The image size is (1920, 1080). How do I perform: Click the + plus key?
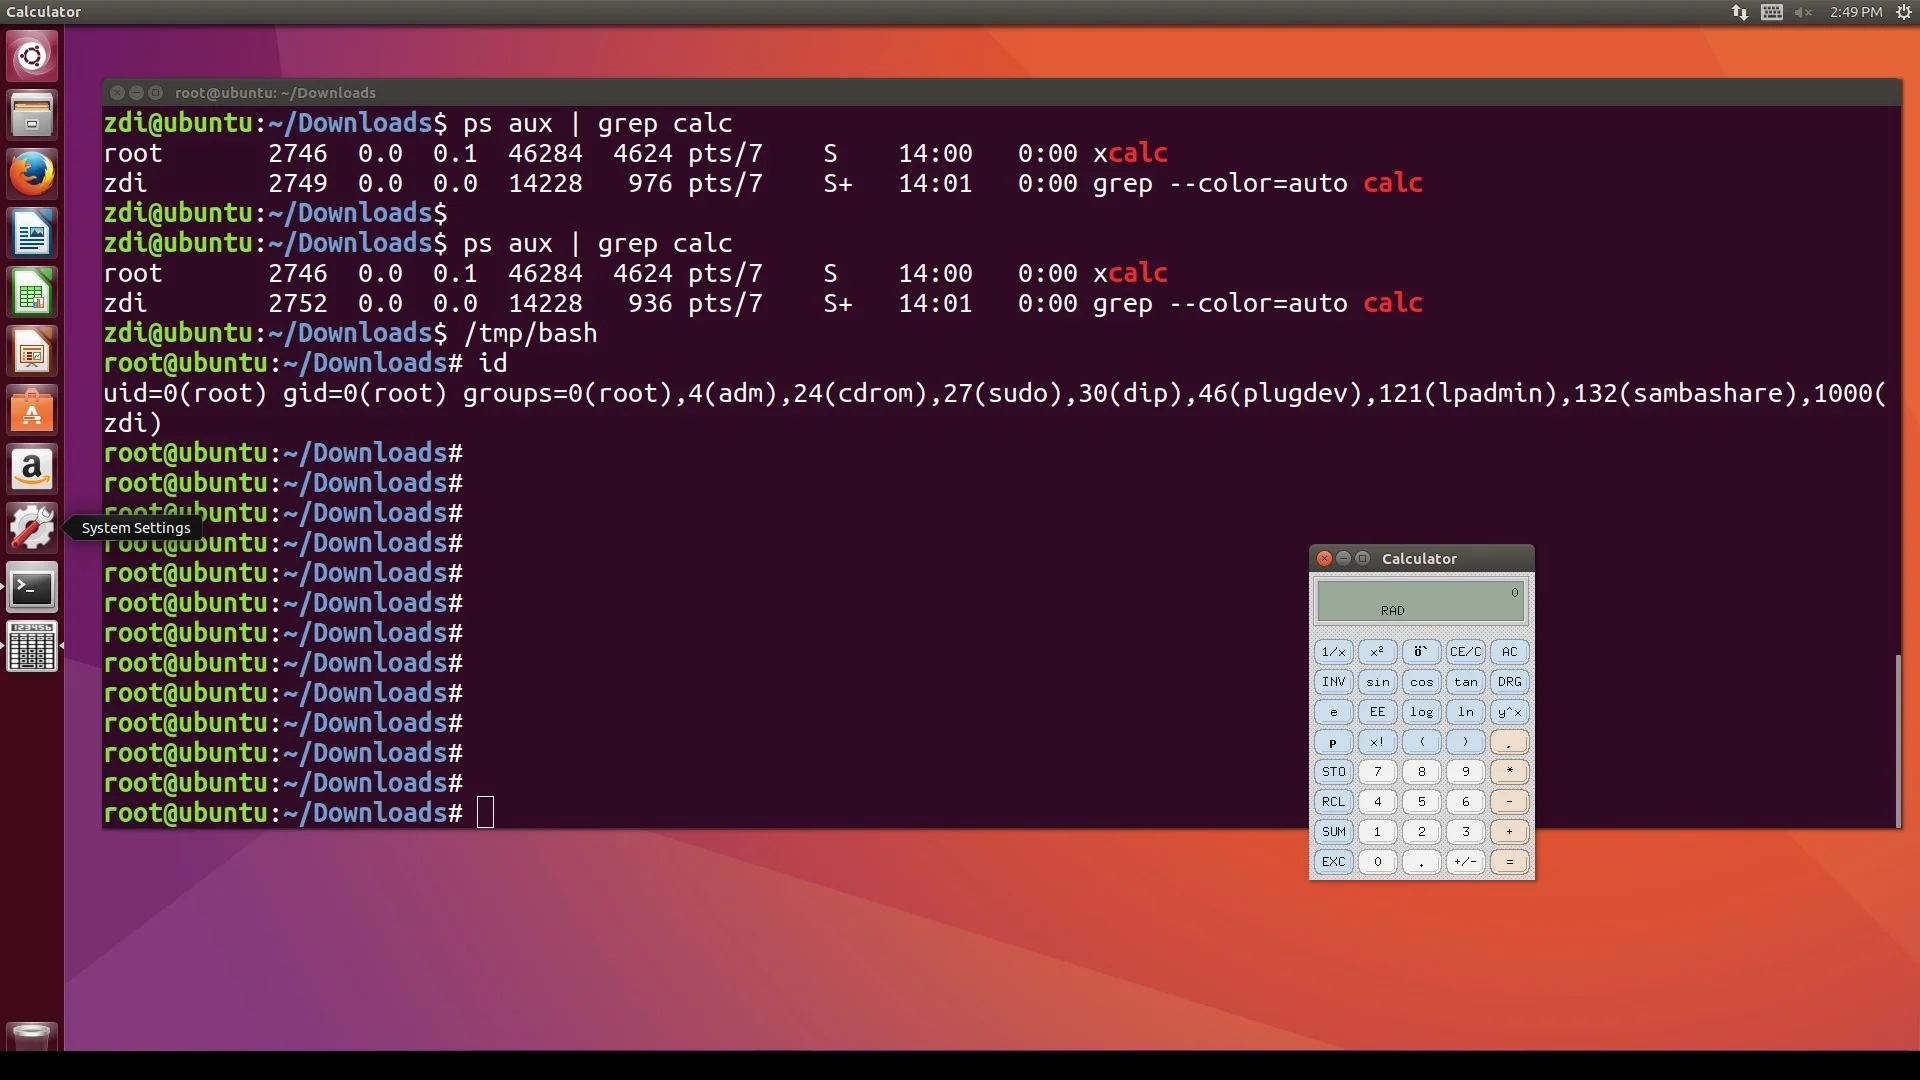pyautogui.click(x=1510, y=832)
